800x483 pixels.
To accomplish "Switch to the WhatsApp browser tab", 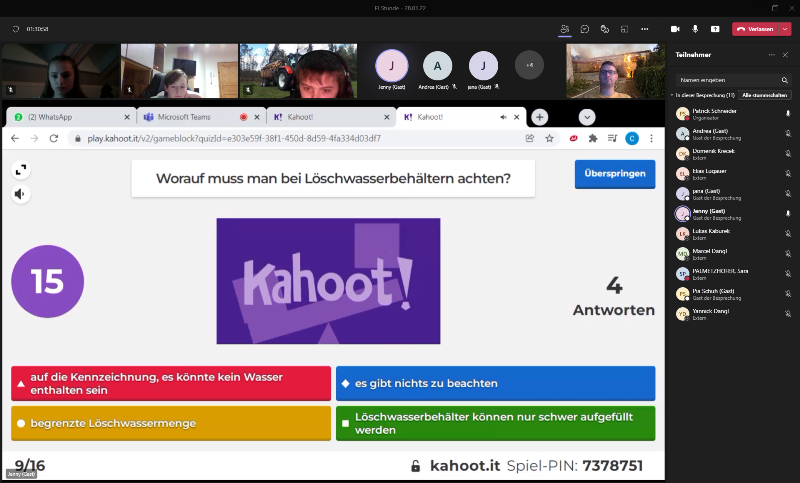I will pos(68,117).
